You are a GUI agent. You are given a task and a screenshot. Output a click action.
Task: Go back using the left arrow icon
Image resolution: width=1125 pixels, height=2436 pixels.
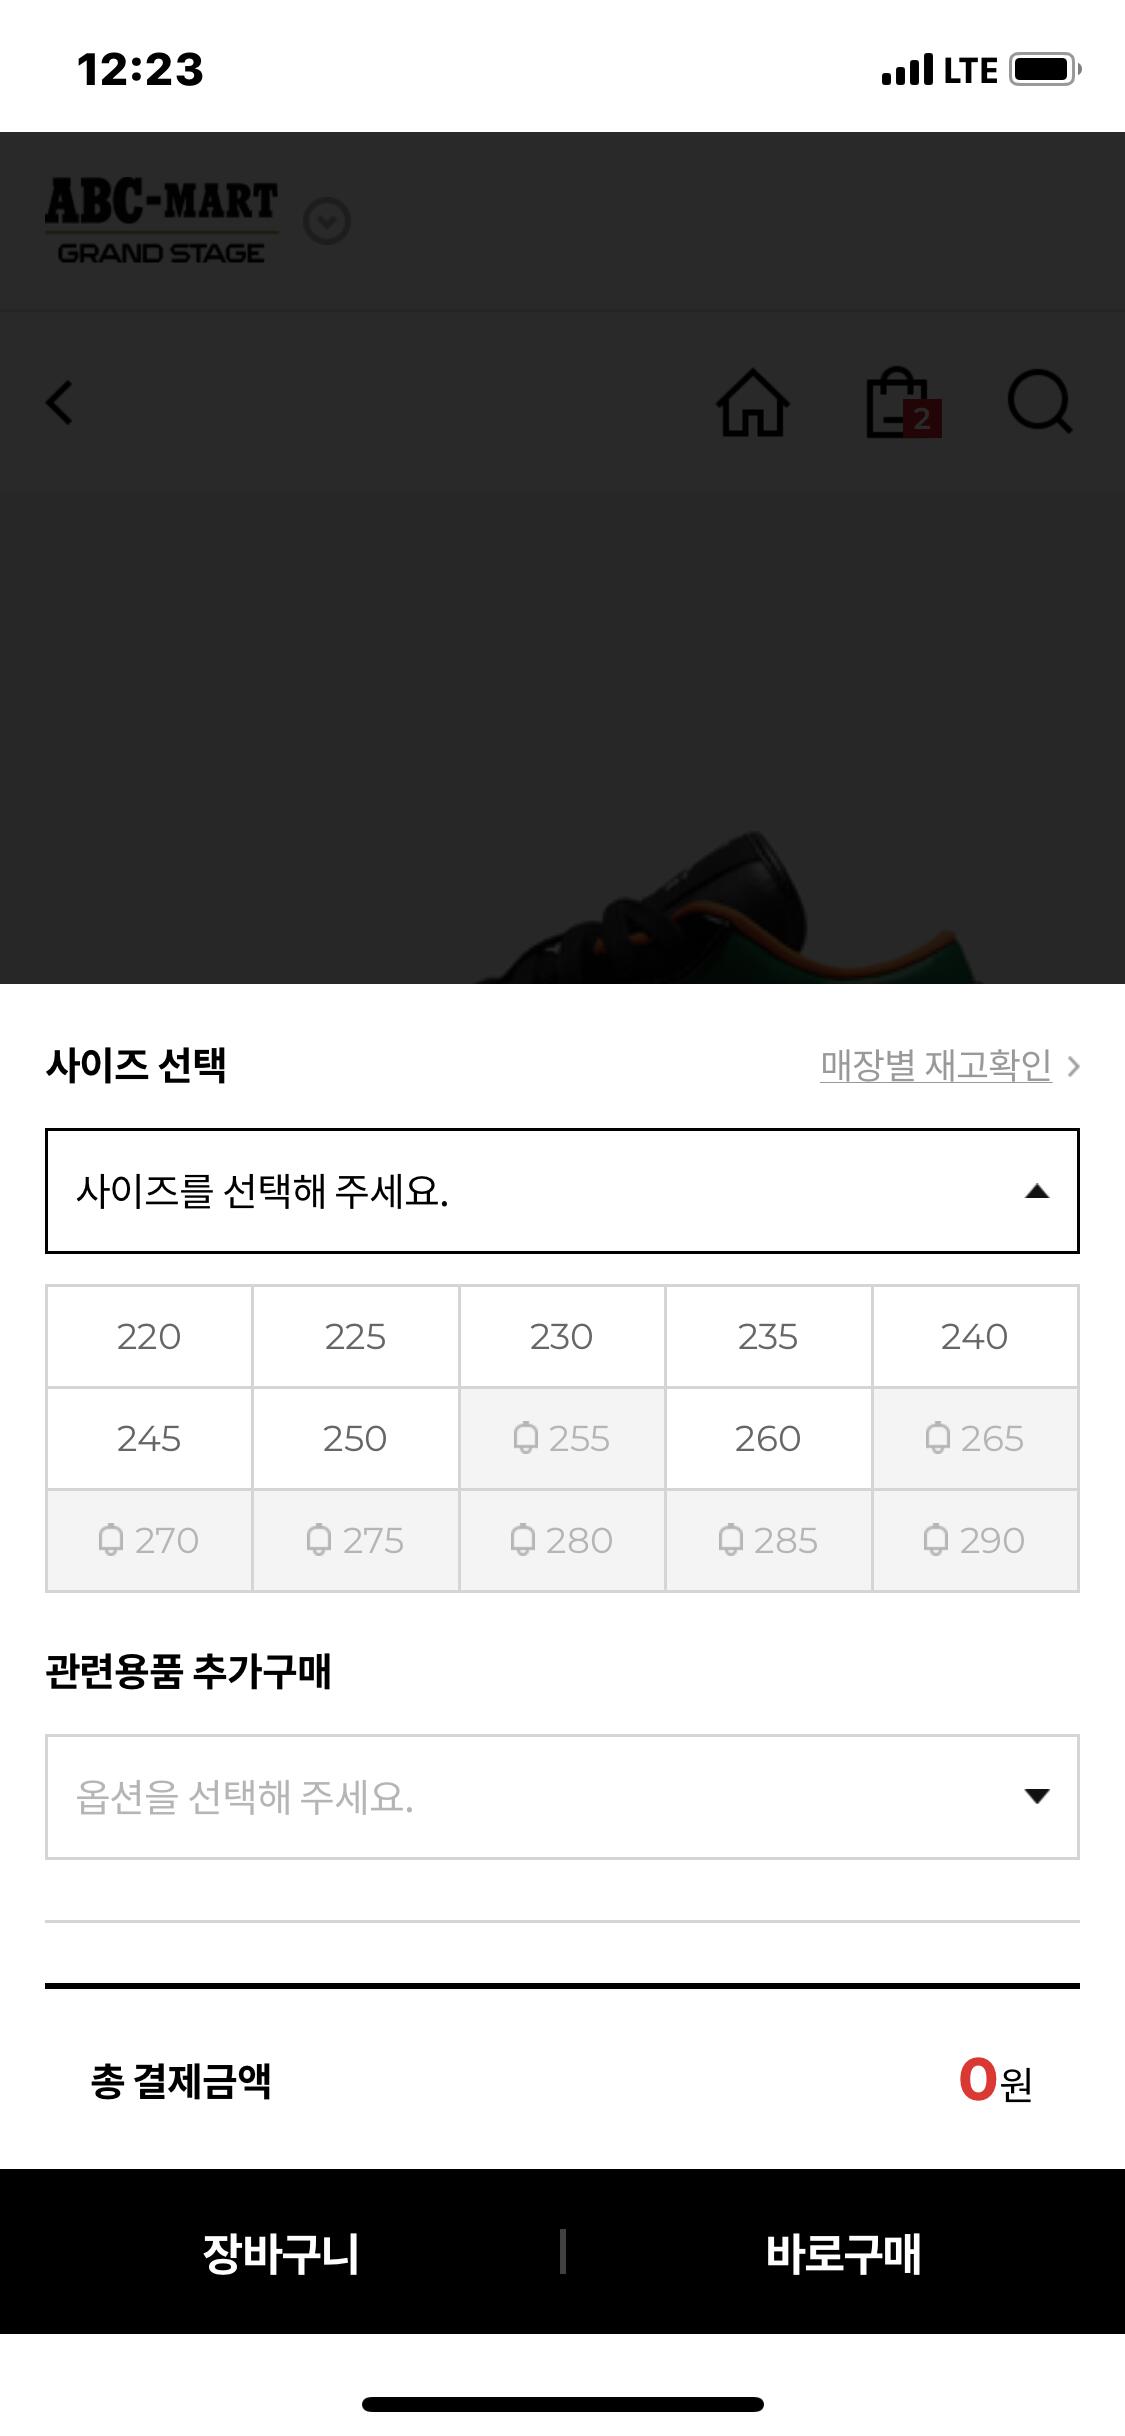coord(60,403)
